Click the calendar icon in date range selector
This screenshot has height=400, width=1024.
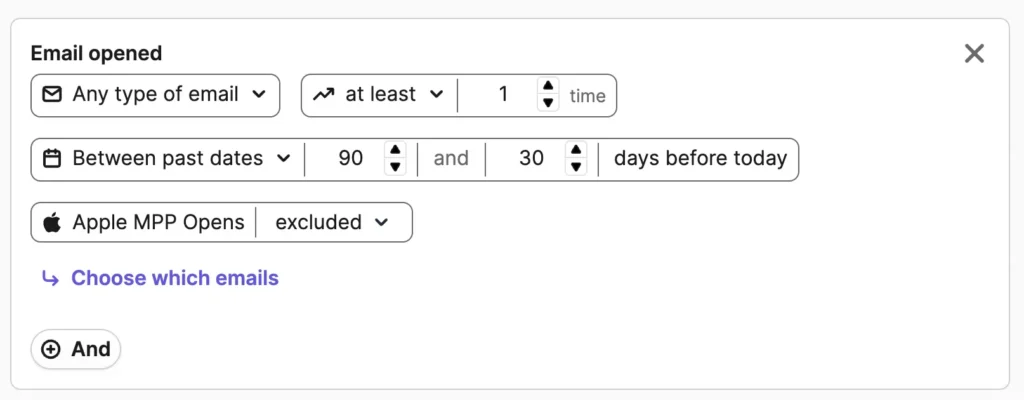tap(52, 159)
